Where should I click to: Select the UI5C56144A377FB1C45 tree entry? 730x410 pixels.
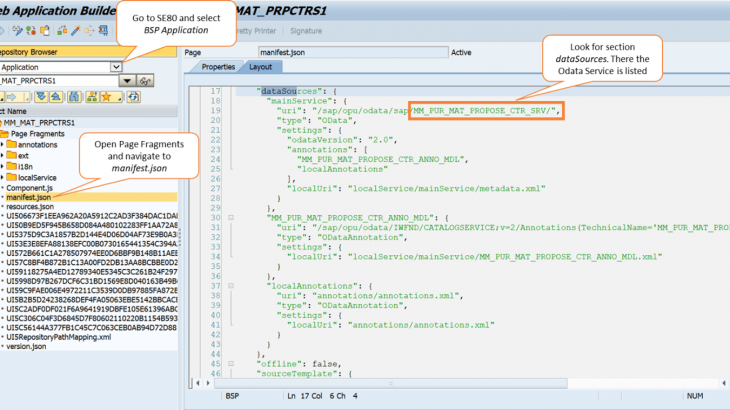(92, 328)
